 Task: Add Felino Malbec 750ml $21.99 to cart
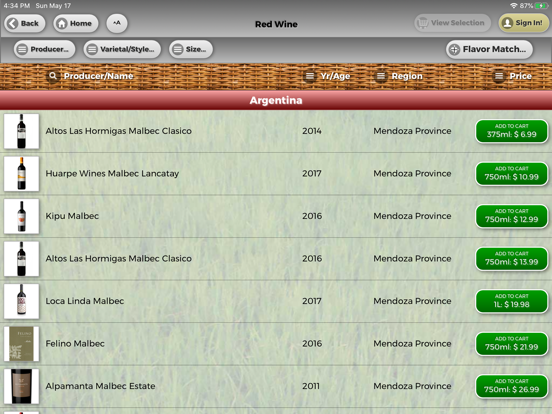tap(512, 344)
